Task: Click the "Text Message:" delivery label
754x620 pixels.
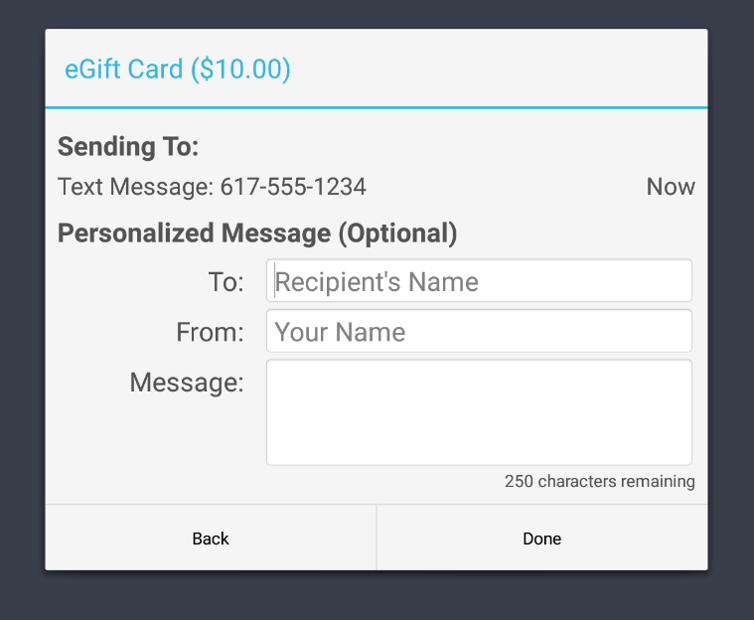Action: [136, 187]
